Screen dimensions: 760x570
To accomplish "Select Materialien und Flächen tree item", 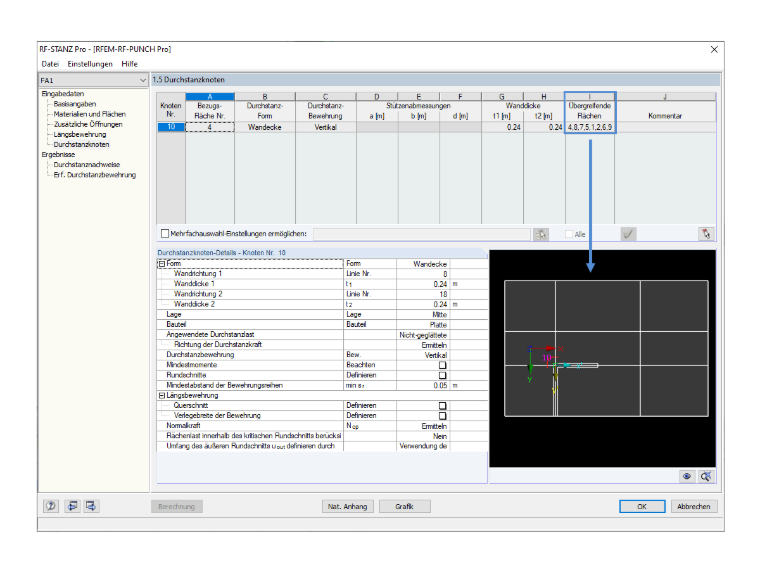I will (x=90, y=114).
